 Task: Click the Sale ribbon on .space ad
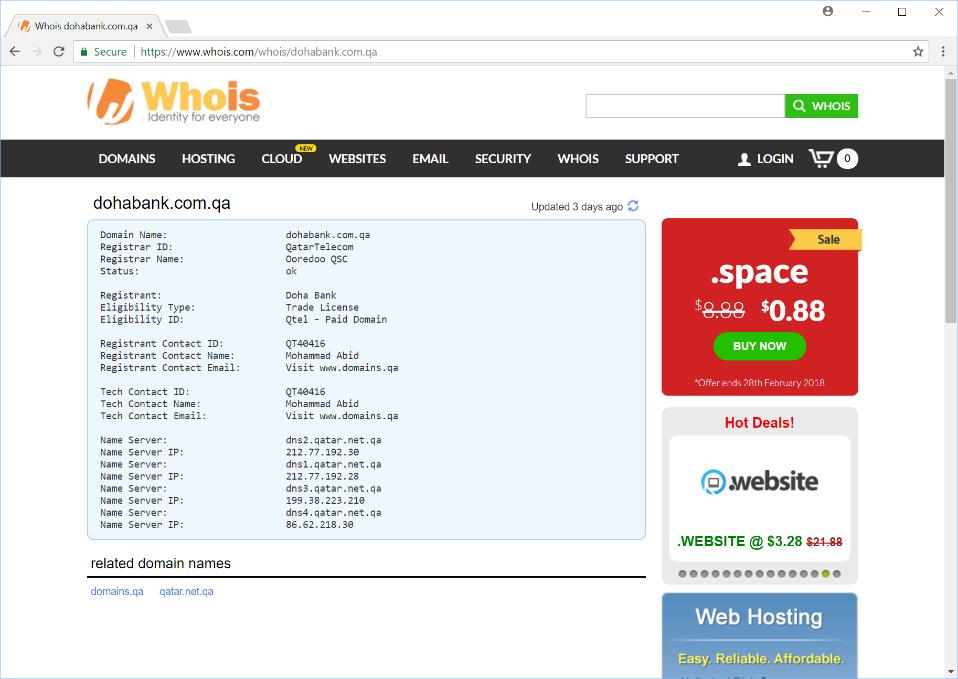point(826,240)
